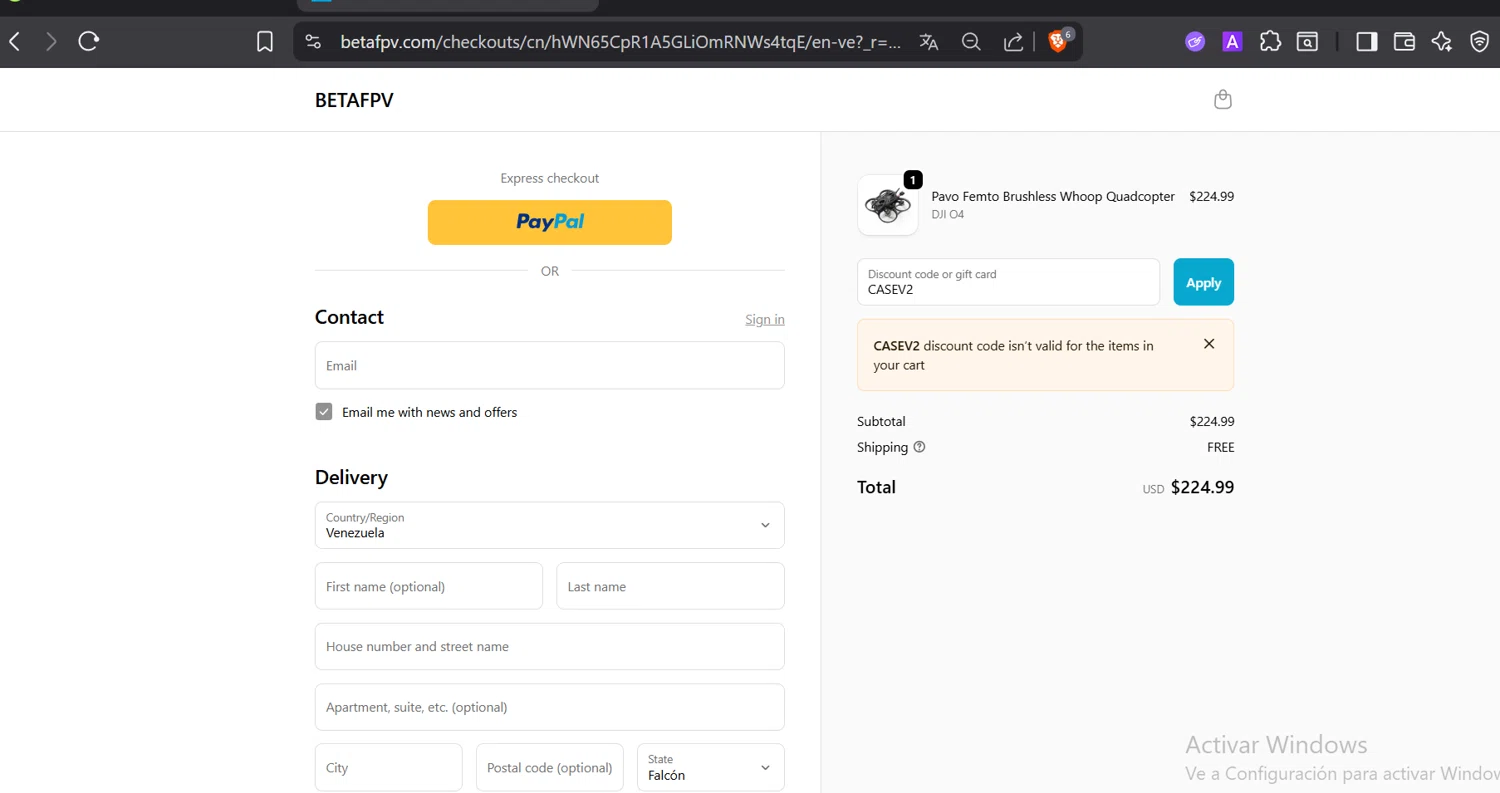The width and height of the screenshot is (1500, 793).
Task: Focus the Apartment, suite field
Action: pos(549,707)
